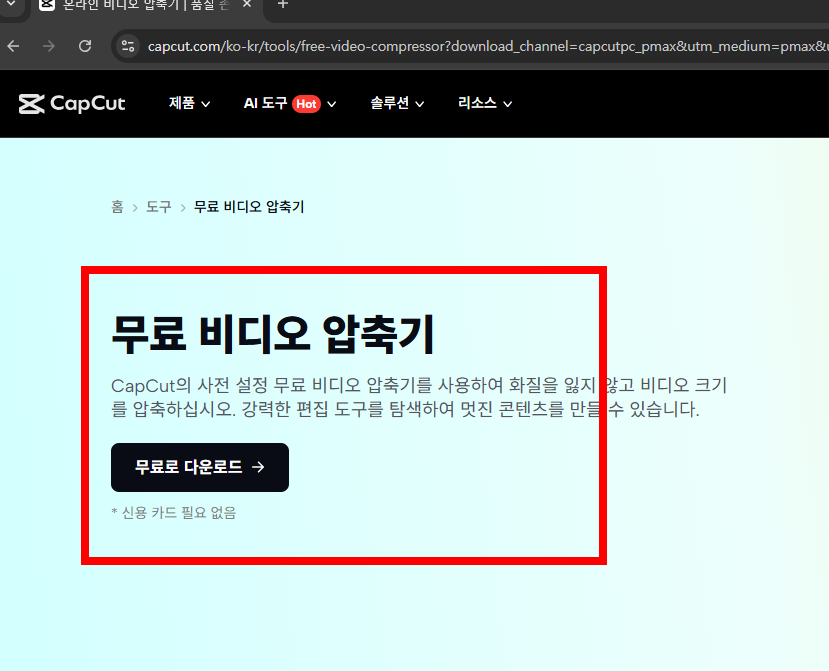
Task: Reload the page with the refresh icon
Action: click(x=84, y=46)
